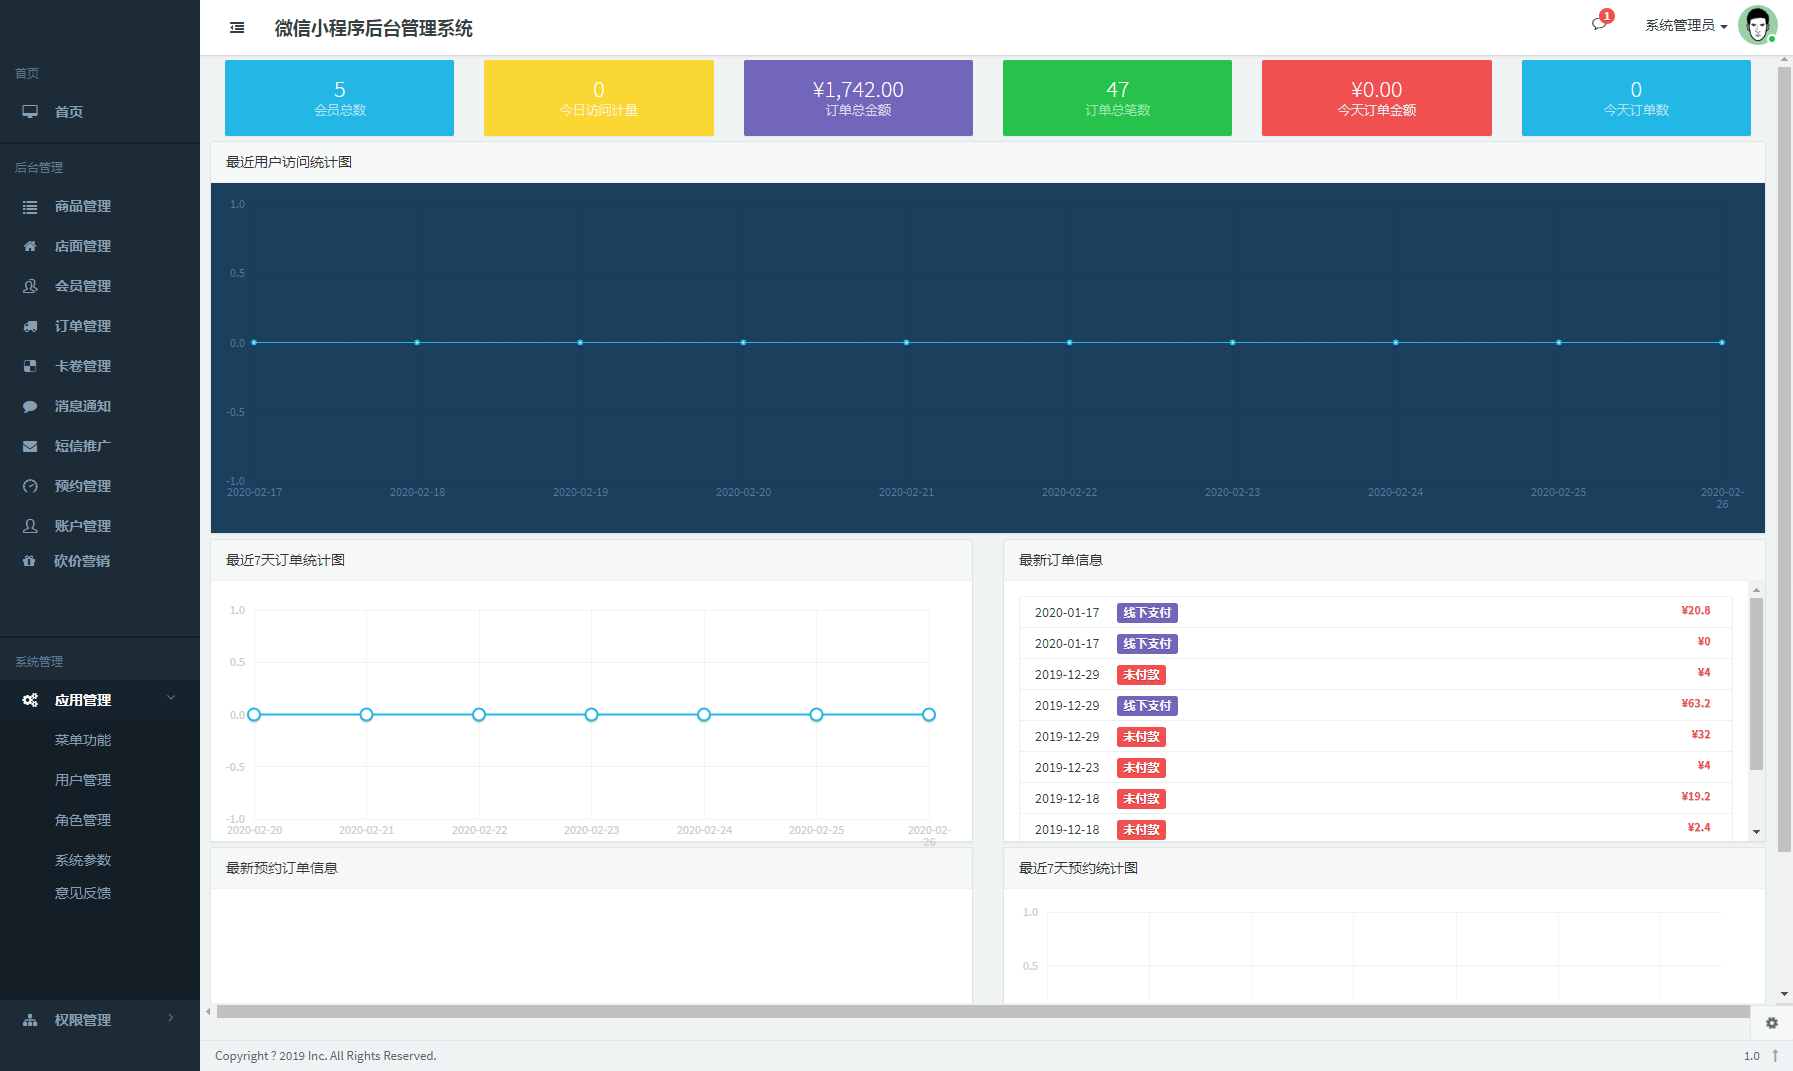Image resolution: width=1793 pixels, height=1071 pixels.
Task: Select the 角色管理 submenu item
Action: 83,820
